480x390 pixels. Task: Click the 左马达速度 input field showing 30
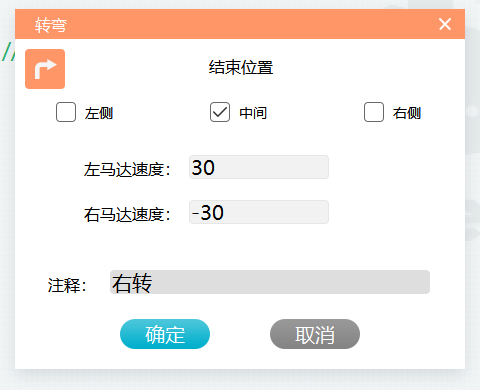259,167
